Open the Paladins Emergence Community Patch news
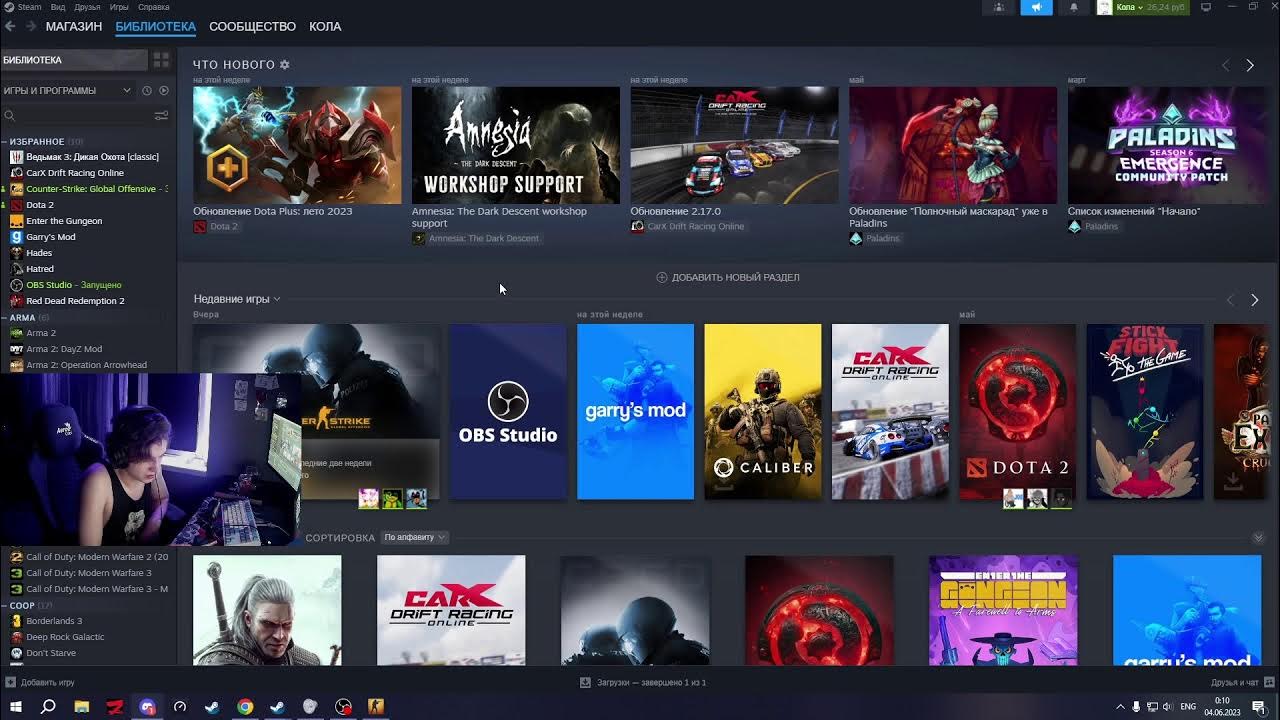Image resolution: width=1280 pixels, height=720 pixels. point(1168,145)
